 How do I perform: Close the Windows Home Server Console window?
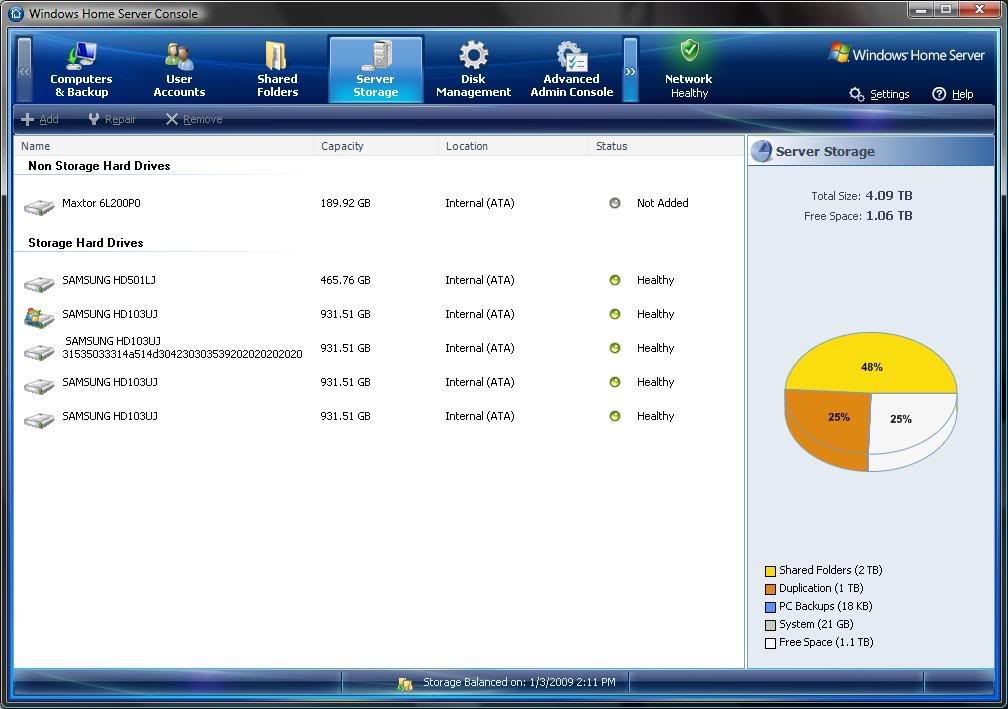click(980, 10)
